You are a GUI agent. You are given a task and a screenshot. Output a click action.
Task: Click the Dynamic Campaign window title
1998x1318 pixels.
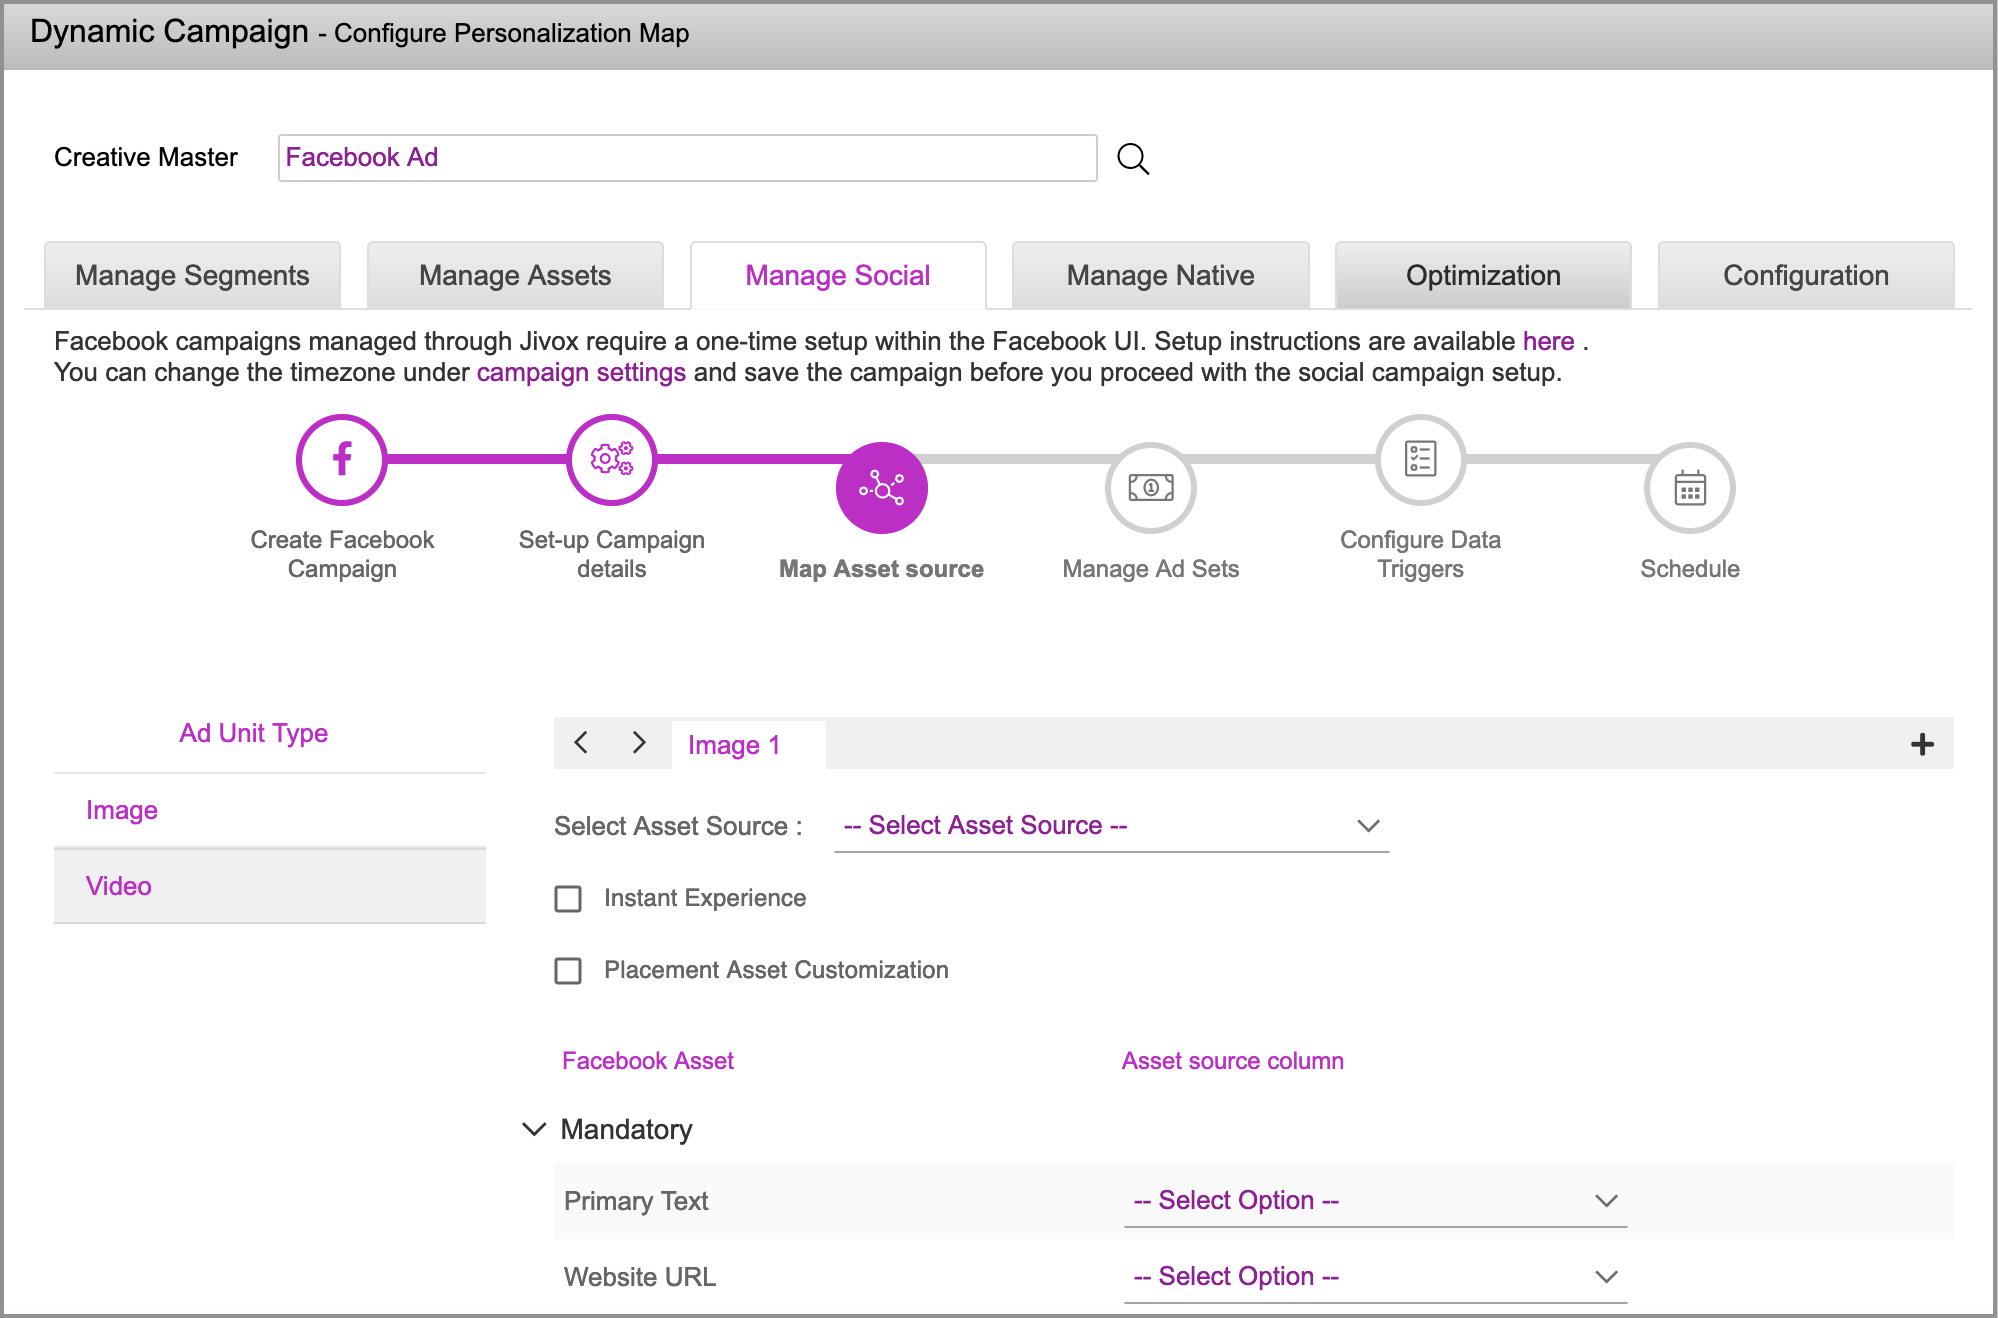pos(170,31)
